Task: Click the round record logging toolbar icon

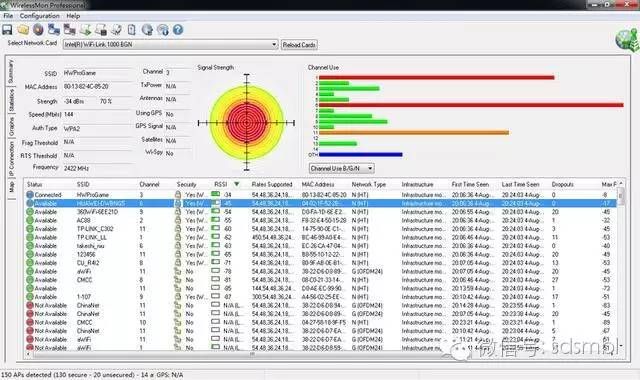Action: point(38,29)
